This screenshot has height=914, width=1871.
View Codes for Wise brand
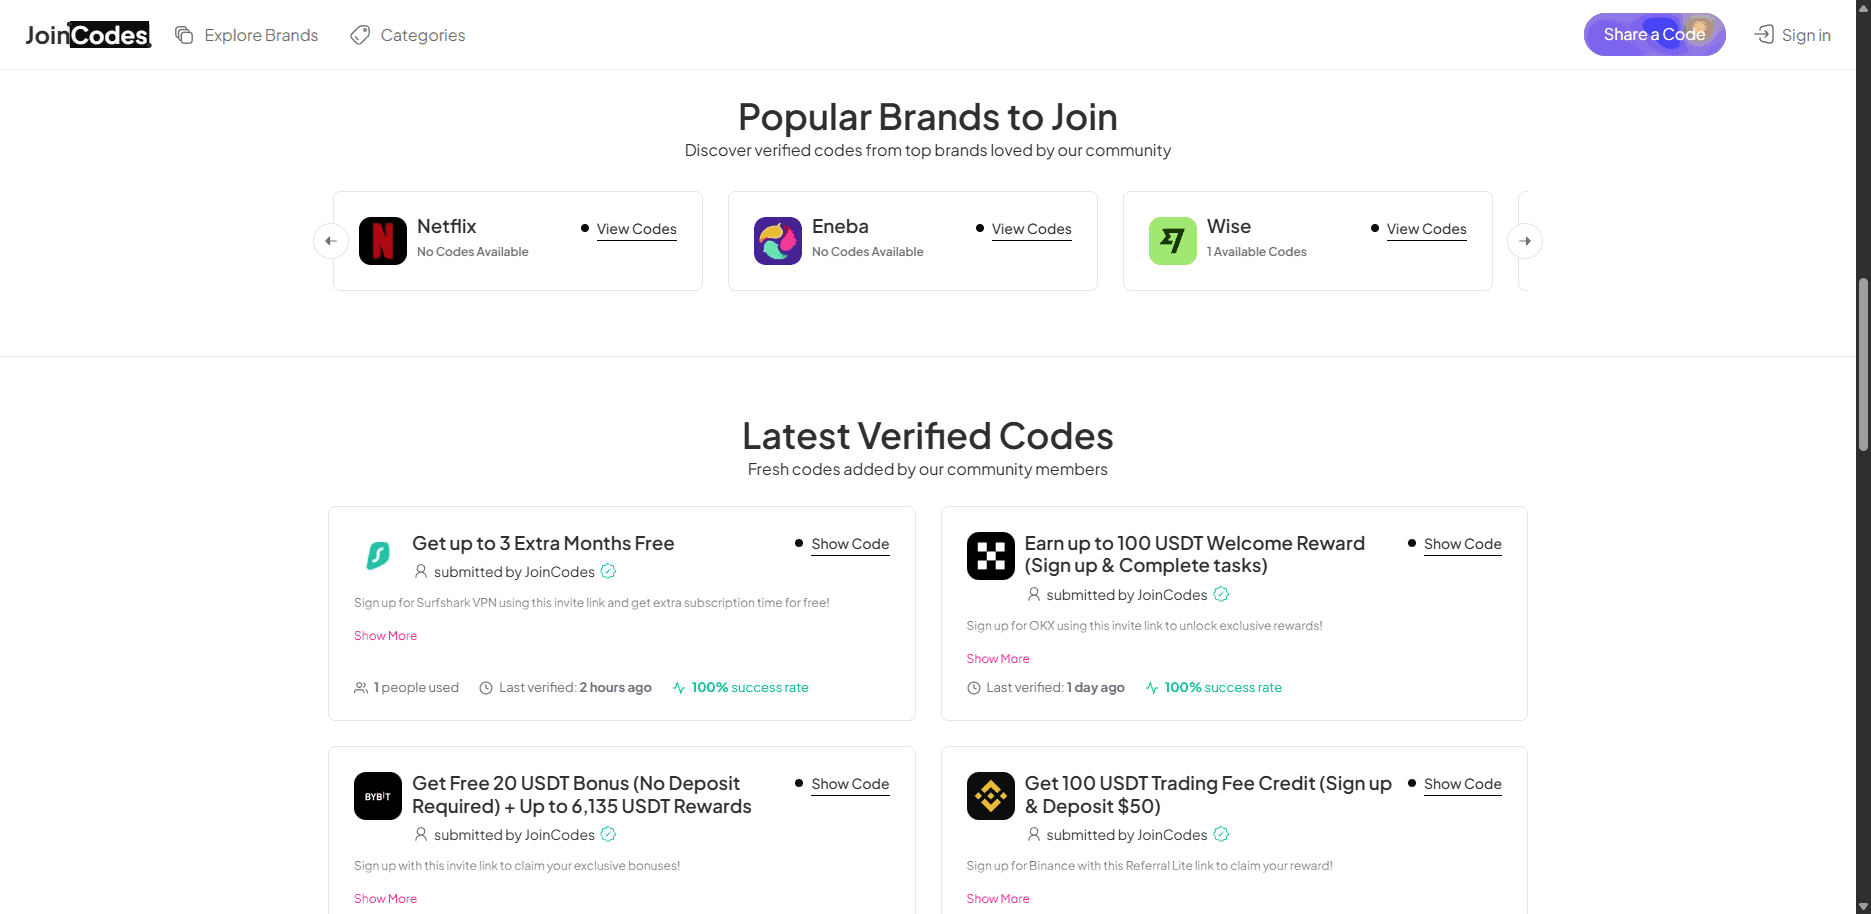[x=1426, y=229]
